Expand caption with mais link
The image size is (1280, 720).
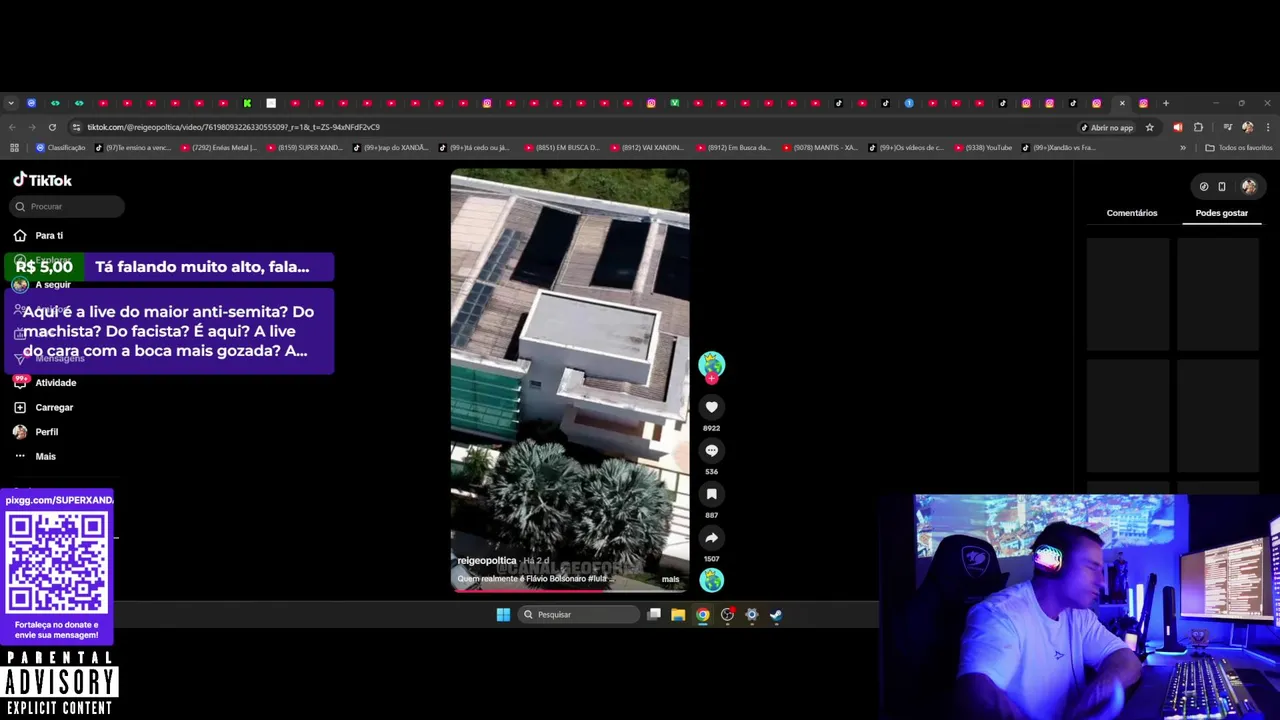[x=670, y=579]
